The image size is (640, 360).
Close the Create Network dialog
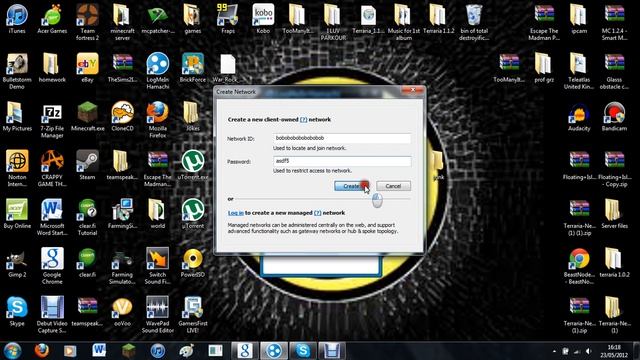pyautogui.click(x=413, y=90)
